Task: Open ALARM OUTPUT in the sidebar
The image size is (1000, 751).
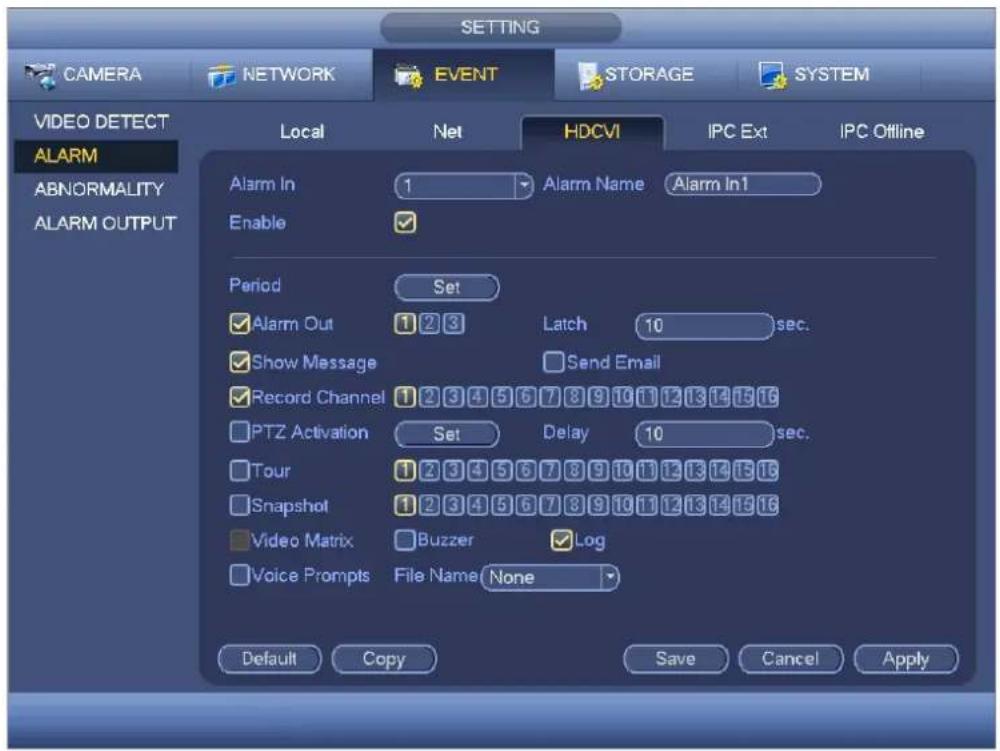Action: 105,223
